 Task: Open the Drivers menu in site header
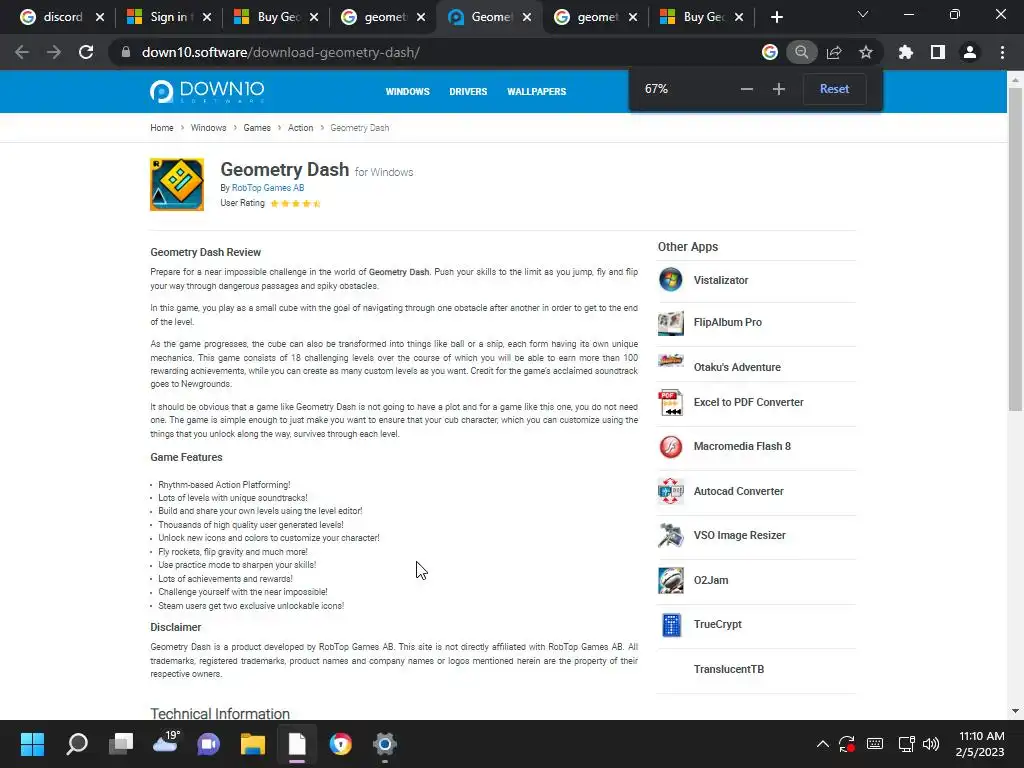pyautogui.click(x=468, y=91)
